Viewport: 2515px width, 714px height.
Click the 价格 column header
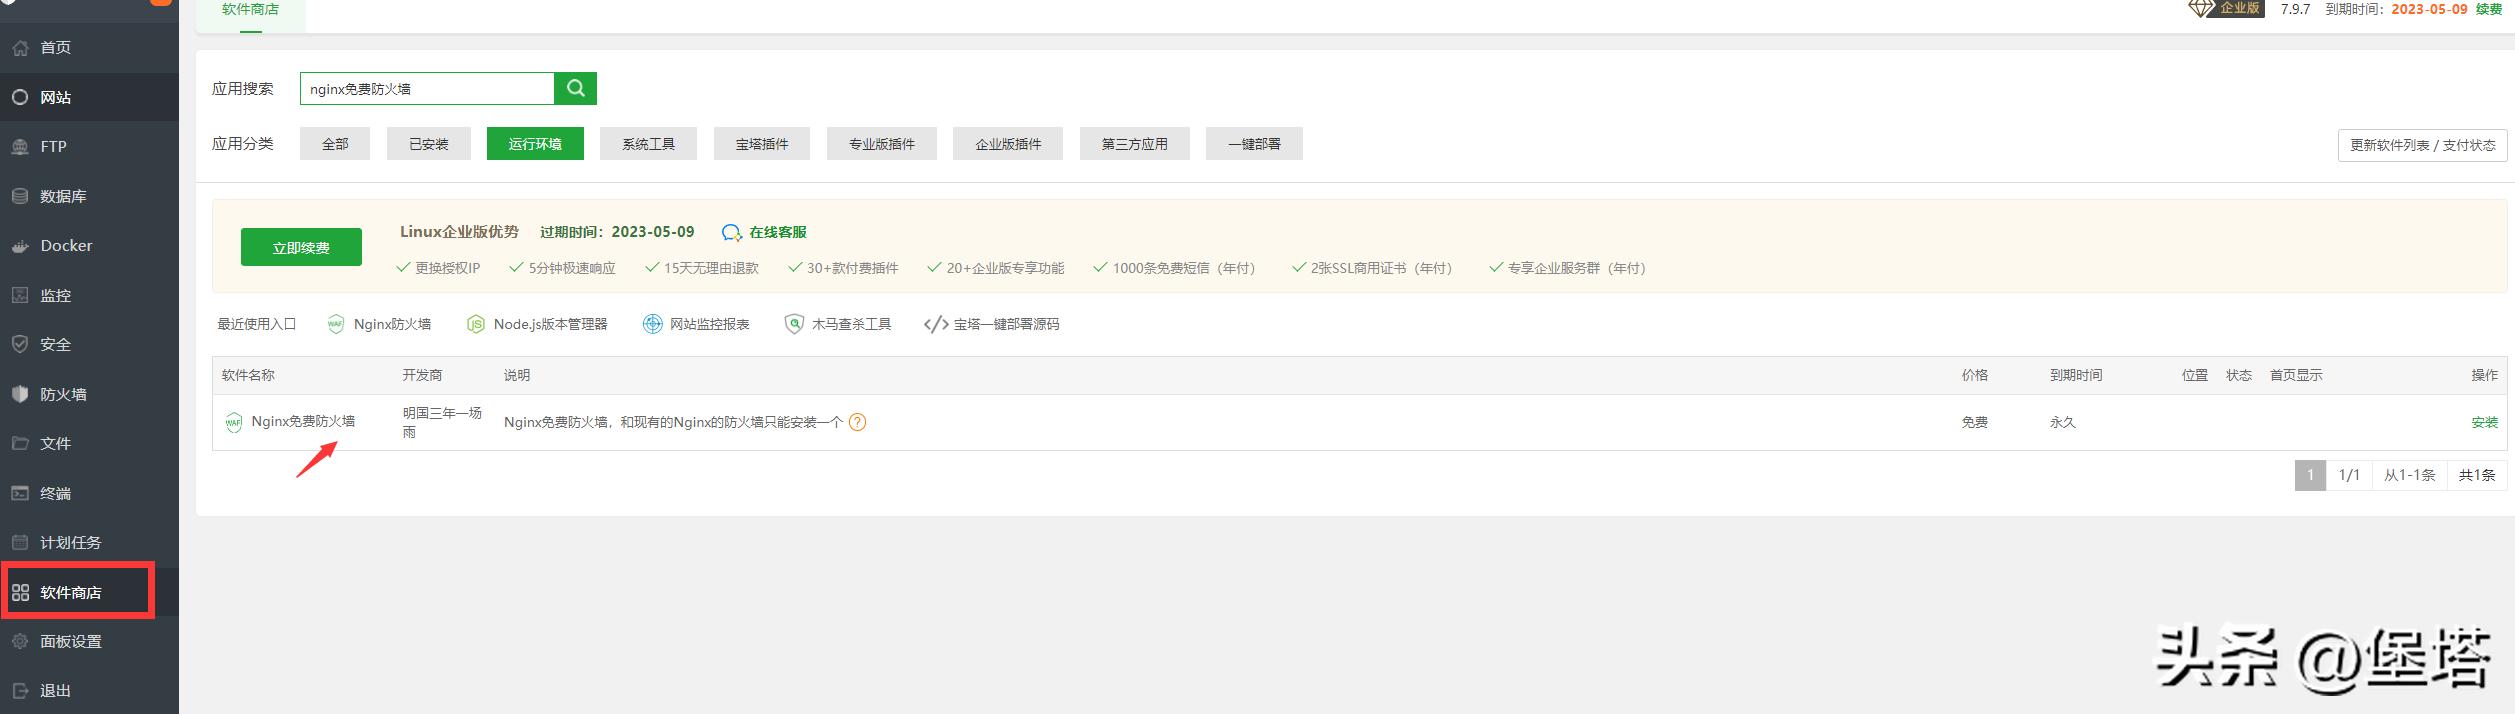pos(1975,375)
